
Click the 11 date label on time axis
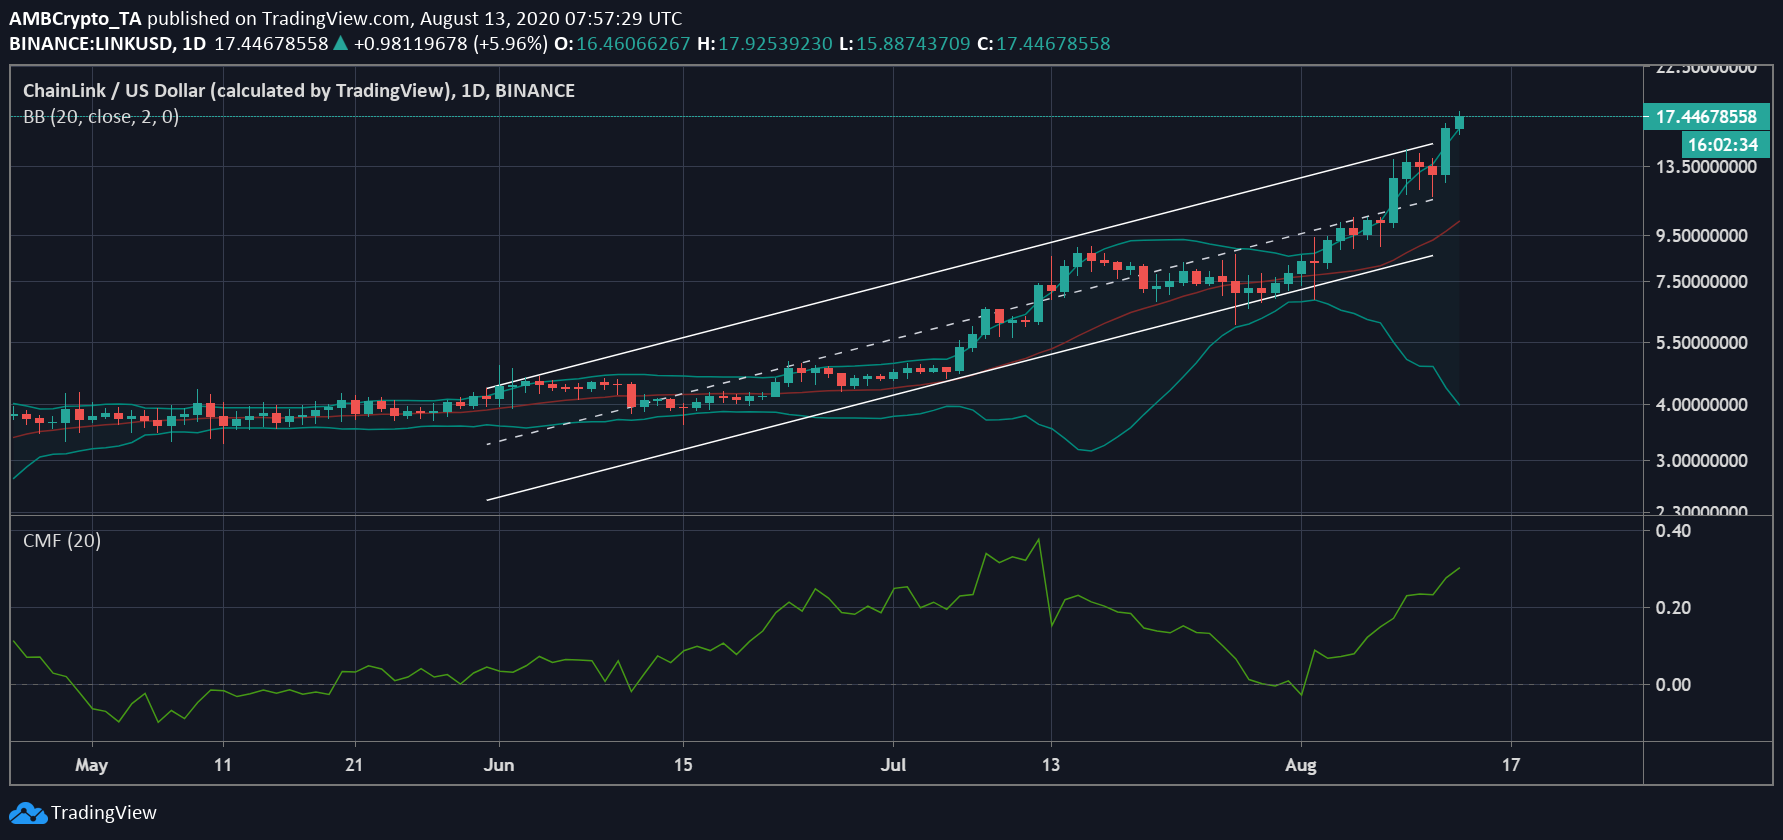222,765
